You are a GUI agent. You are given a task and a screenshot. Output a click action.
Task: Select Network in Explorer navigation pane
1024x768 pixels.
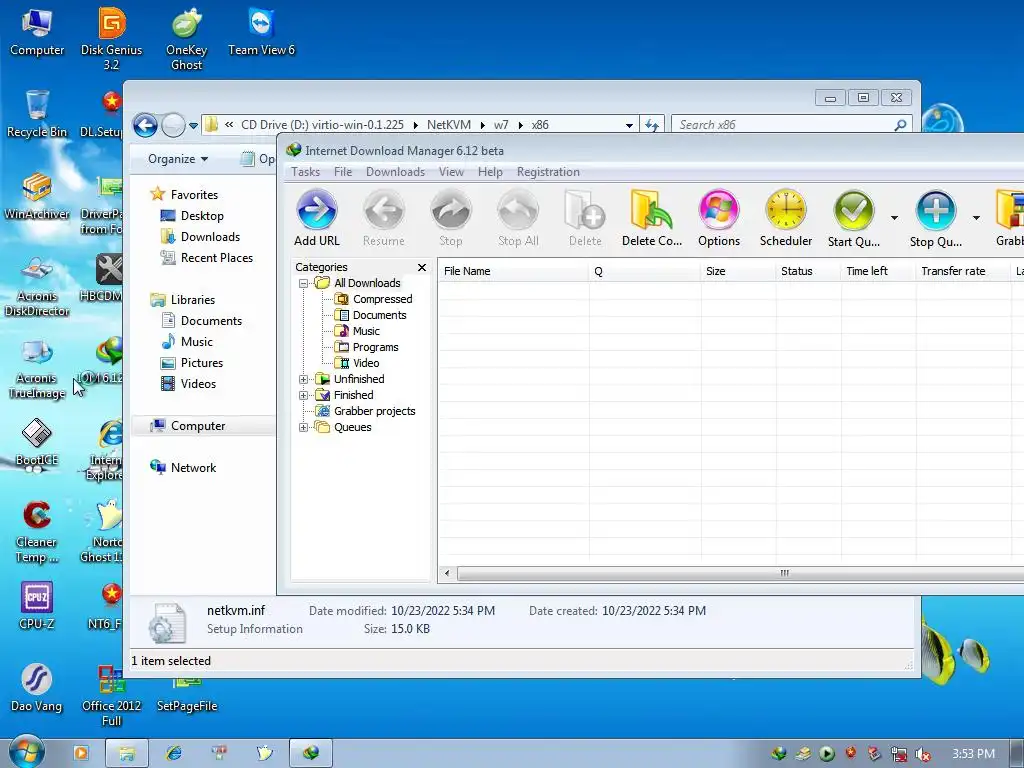pos(193,468)
